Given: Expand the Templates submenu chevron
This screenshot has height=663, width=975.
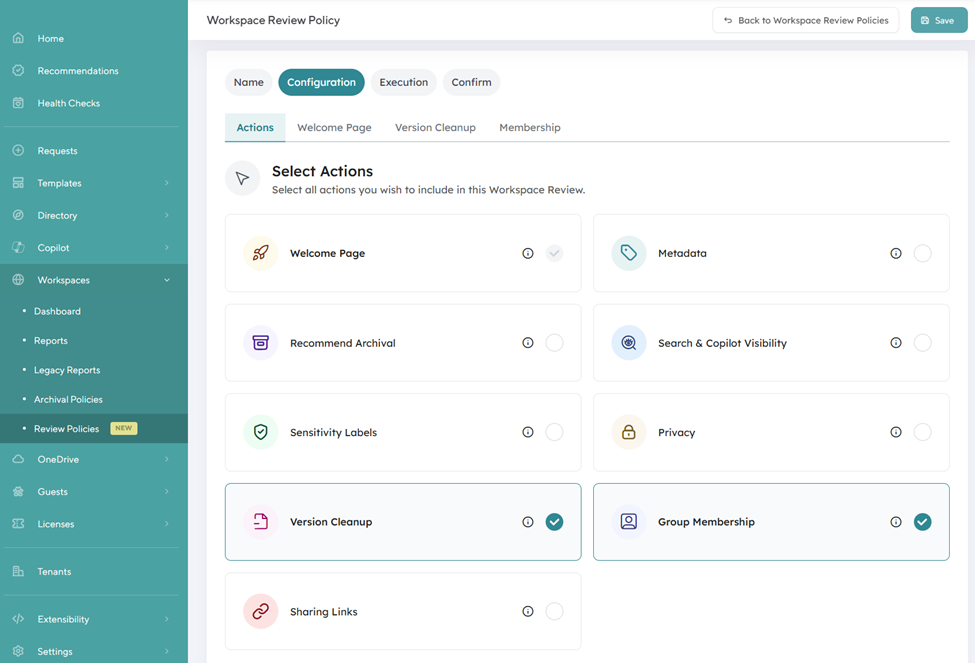Looking at the screenshot, I should (x=167, y=183).
